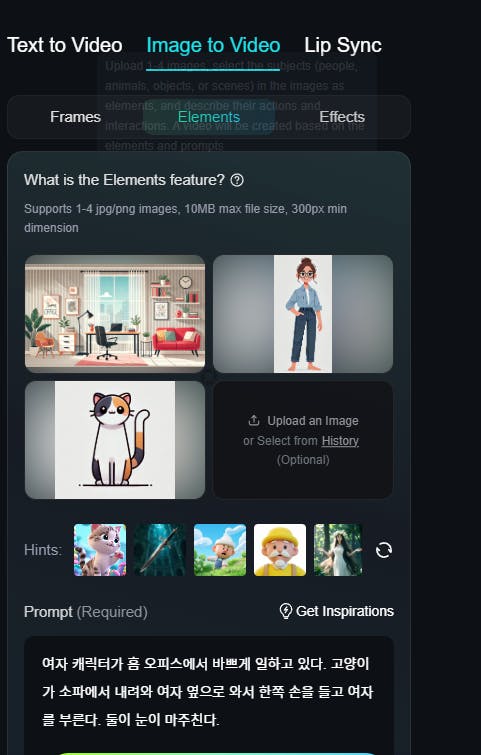Open the Image to Video tab
The image size is (481, 755).
pos(213,45)
